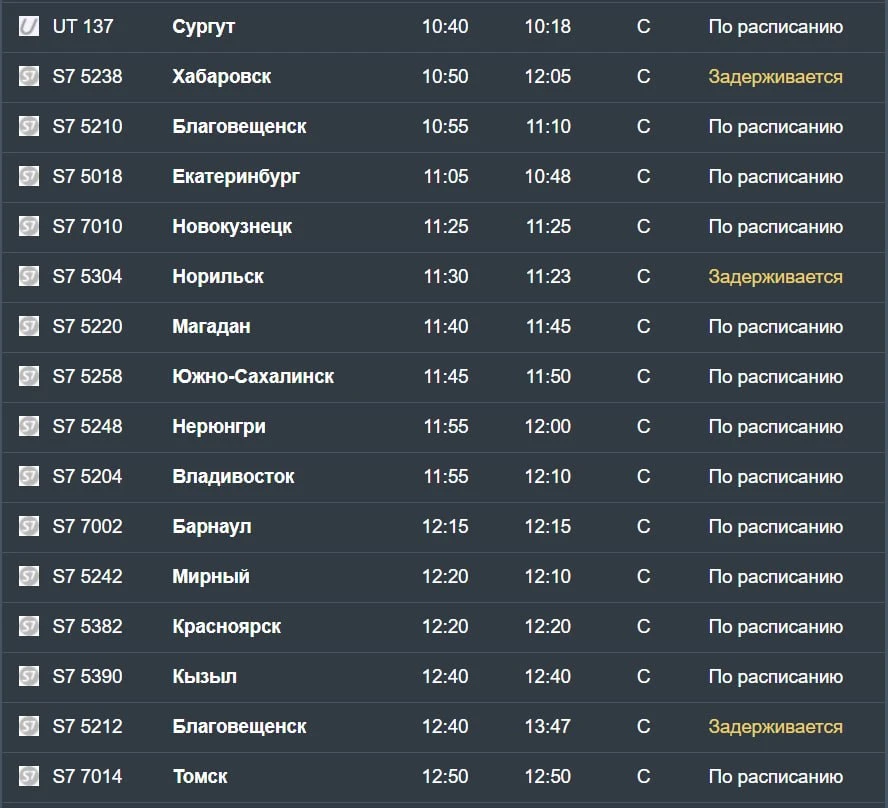Click the UTair airline icon for UT 137
Viewport: 888px width, 808px height.
[x=29, y=26]
